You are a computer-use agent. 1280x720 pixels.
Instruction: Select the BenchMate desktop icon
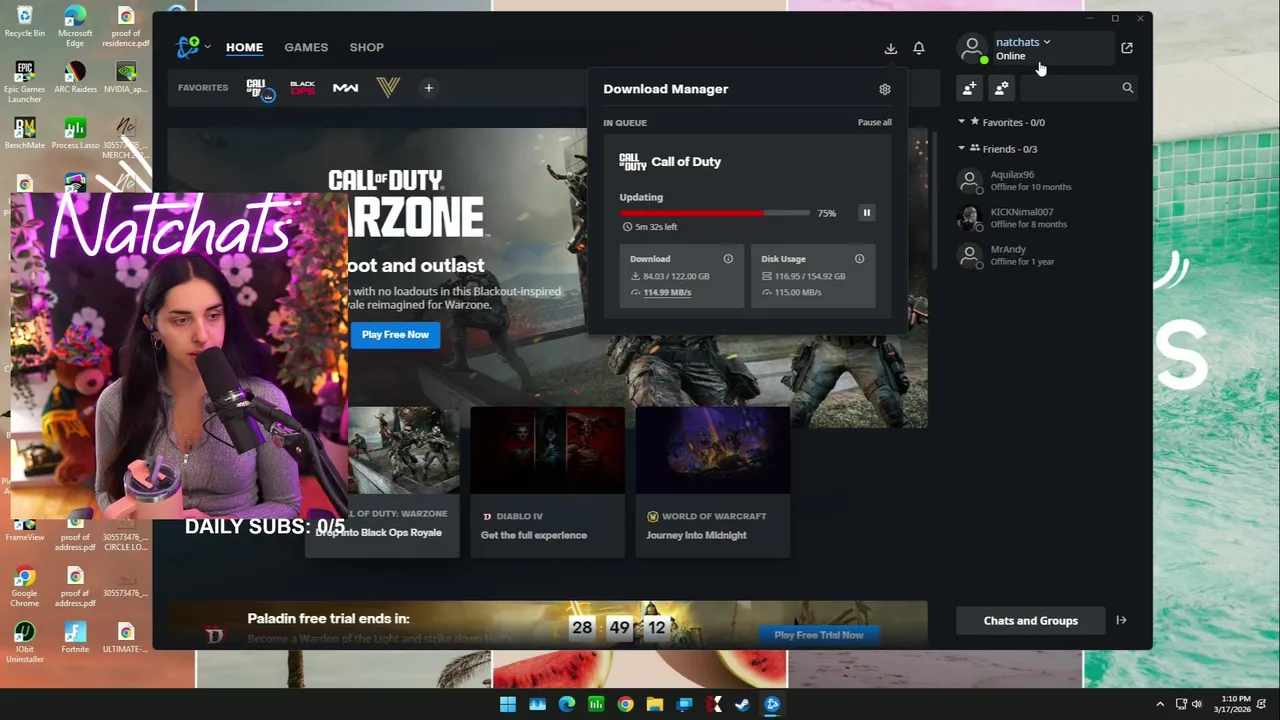pyautogui.click(x=25, y=134)
